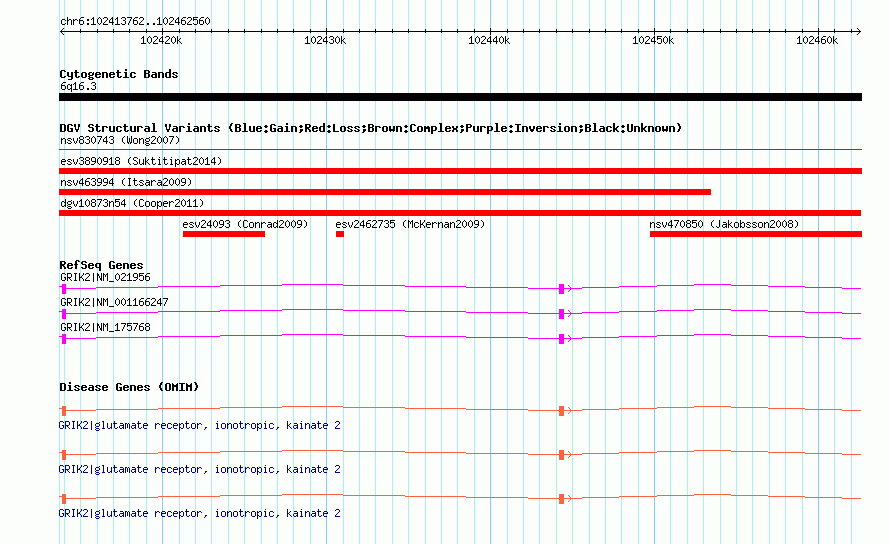Click the Disease Genes (OMIM) track title

pos(129,387)
